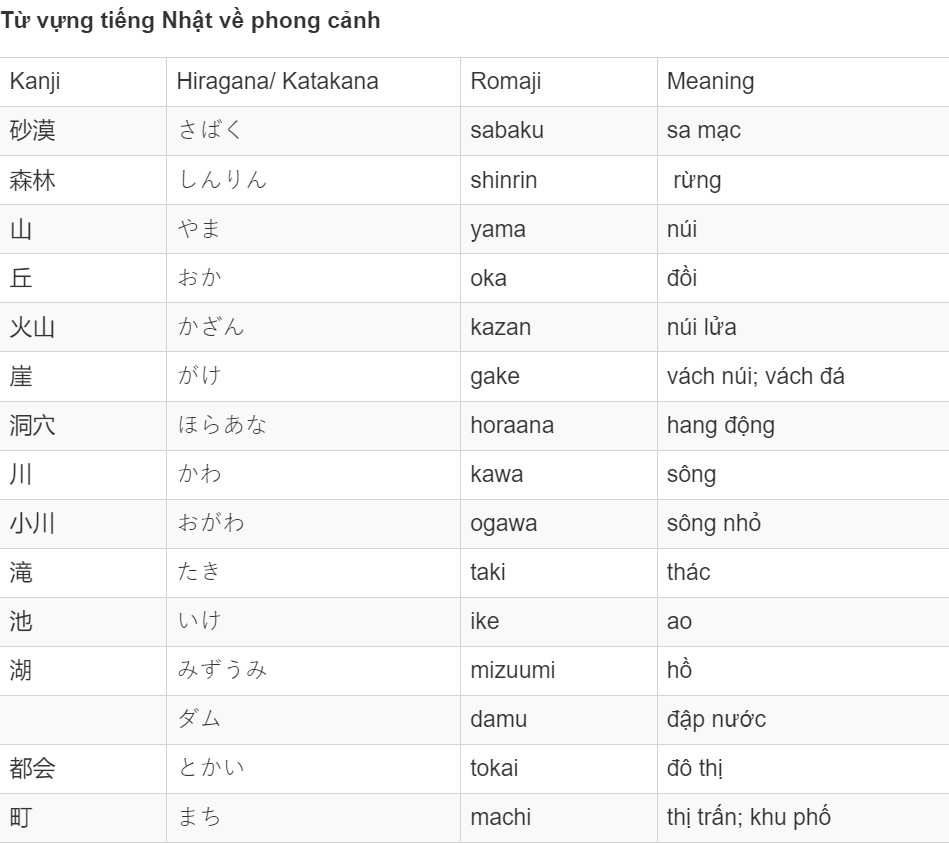Click the romaji word 'kazan'

pos(501,327)
